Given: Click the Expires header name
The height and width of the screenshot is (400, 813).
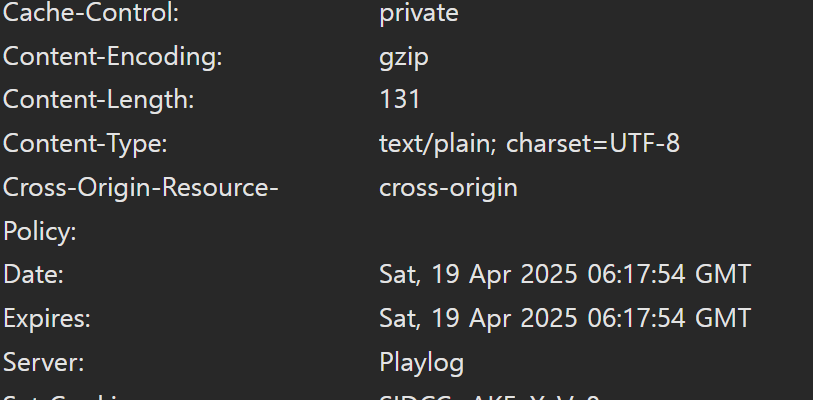Looking at the screenshot, I should coord(47,319).
